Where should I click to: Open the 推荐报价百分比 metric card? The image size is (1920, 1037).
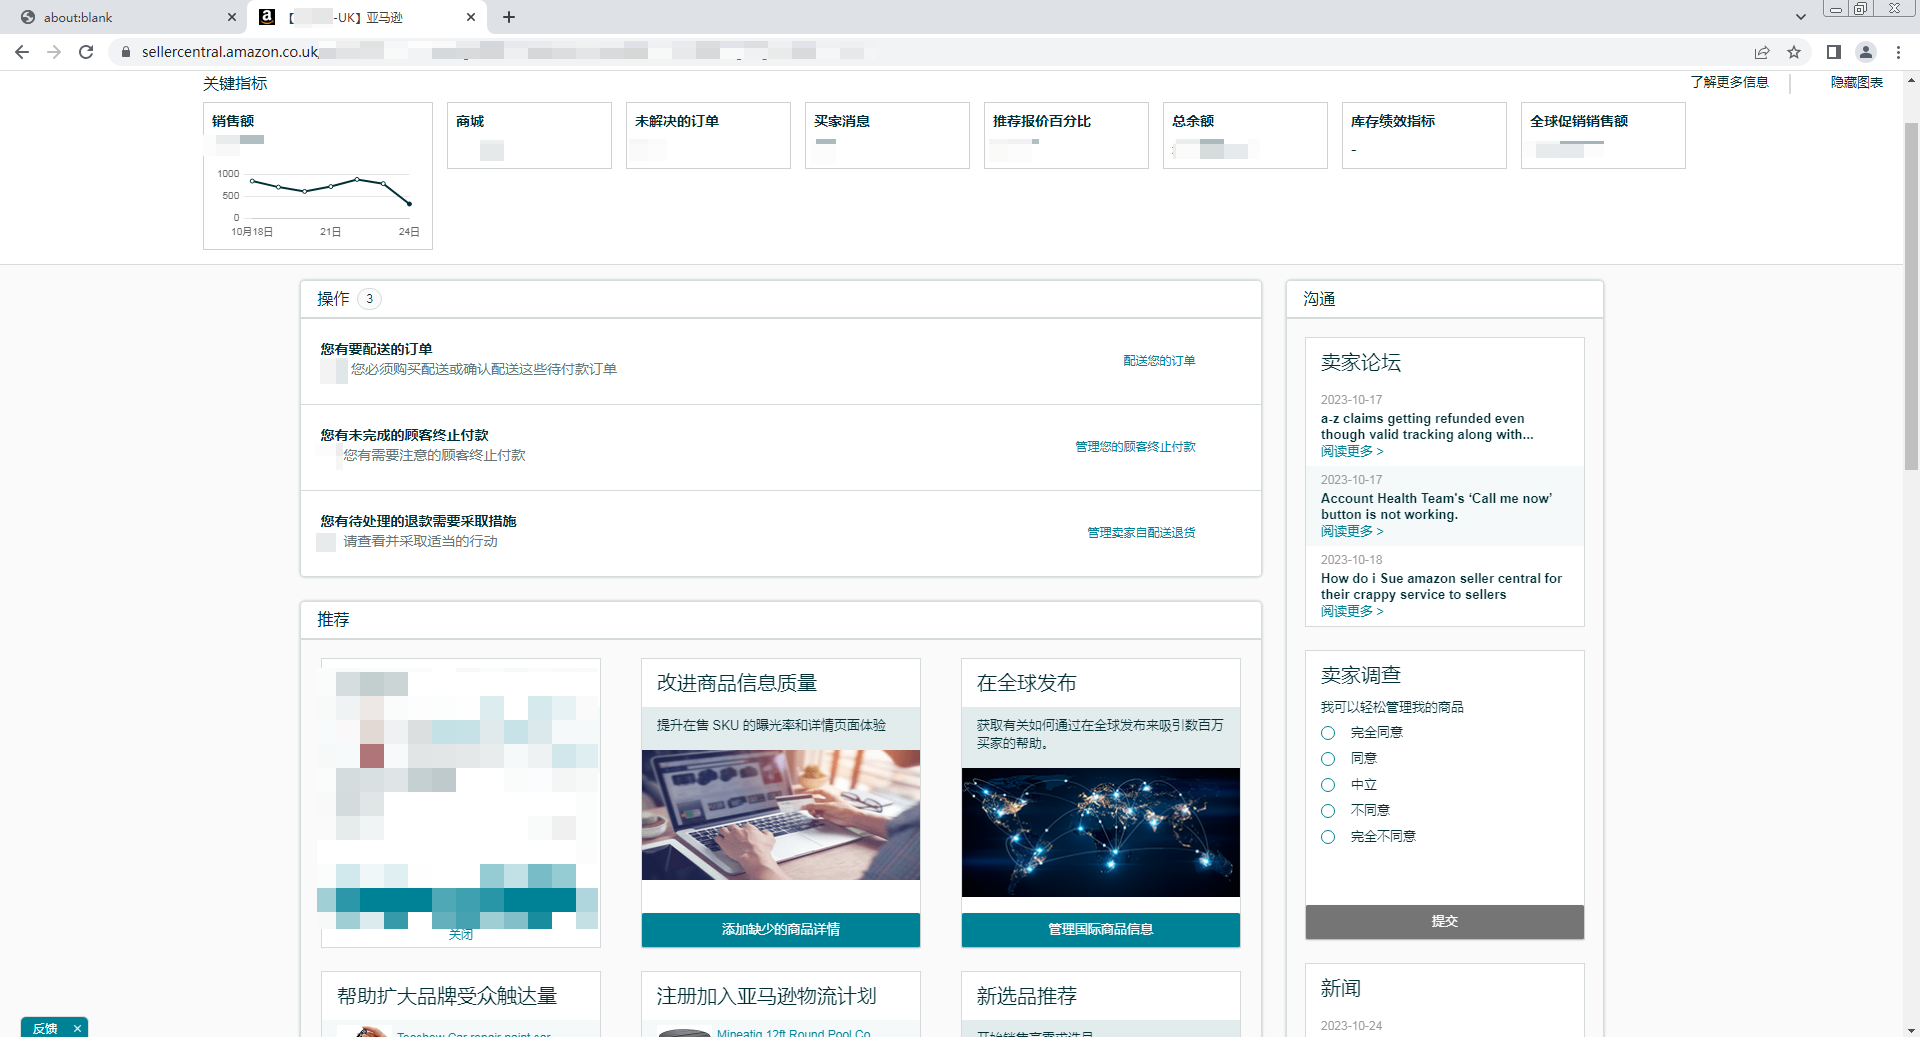pyautogui.click(x=1066, y=135)
